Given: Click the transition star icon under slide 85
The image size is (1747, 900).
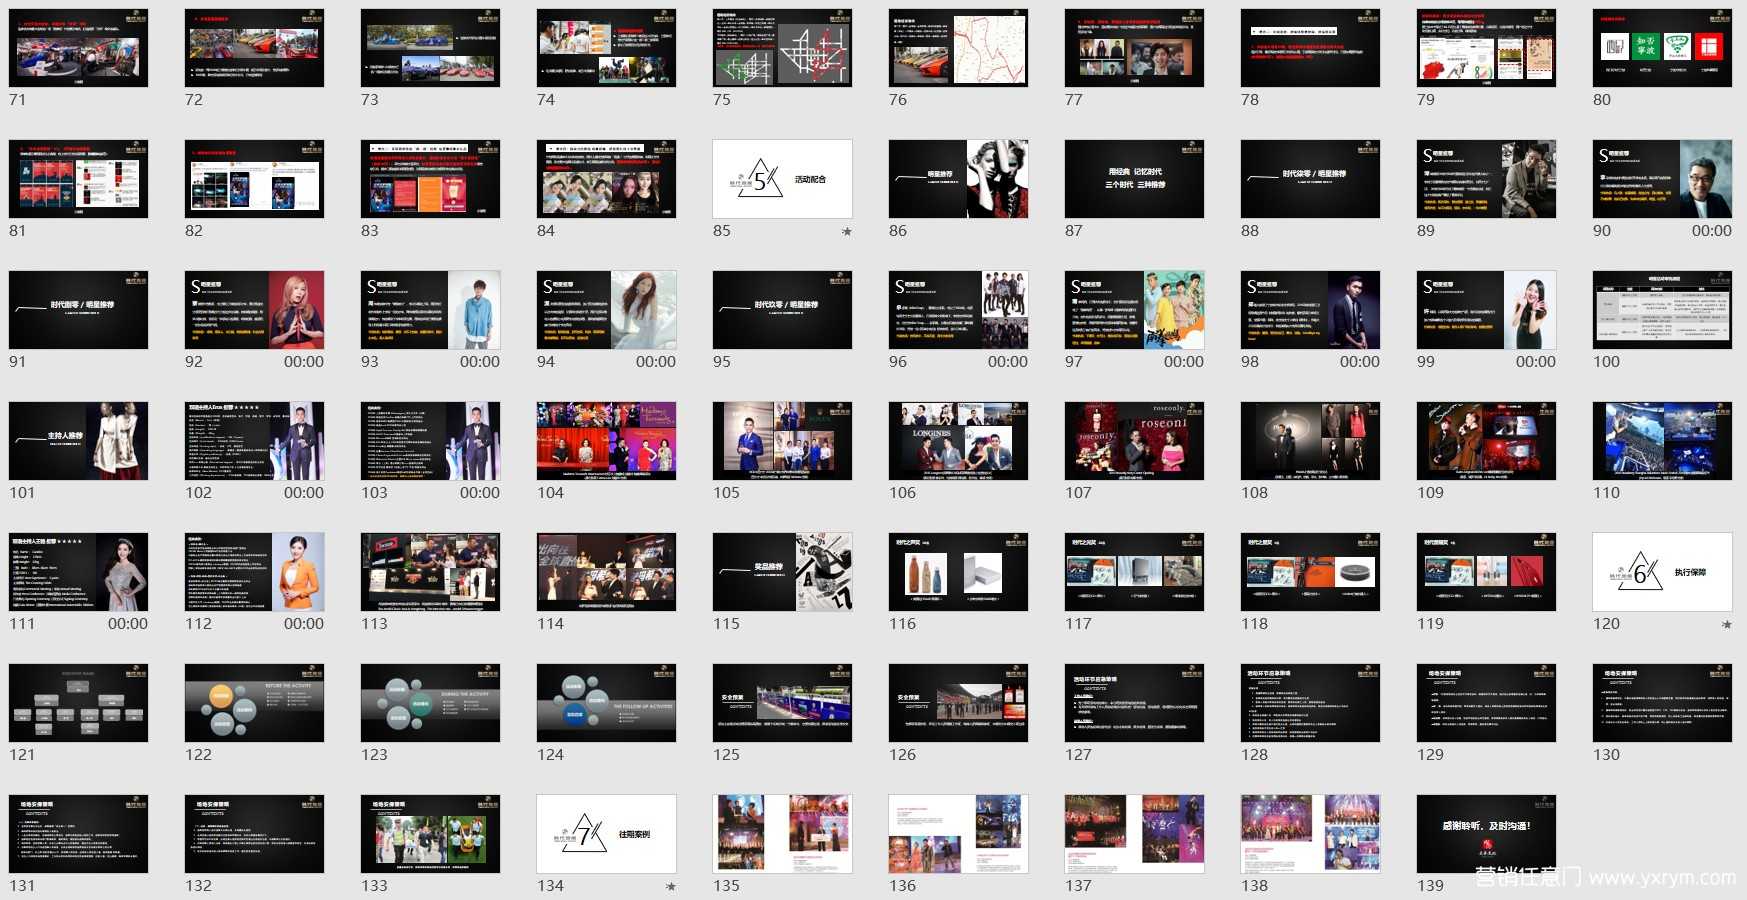Looking at the screenshot, I should (846, 231).
